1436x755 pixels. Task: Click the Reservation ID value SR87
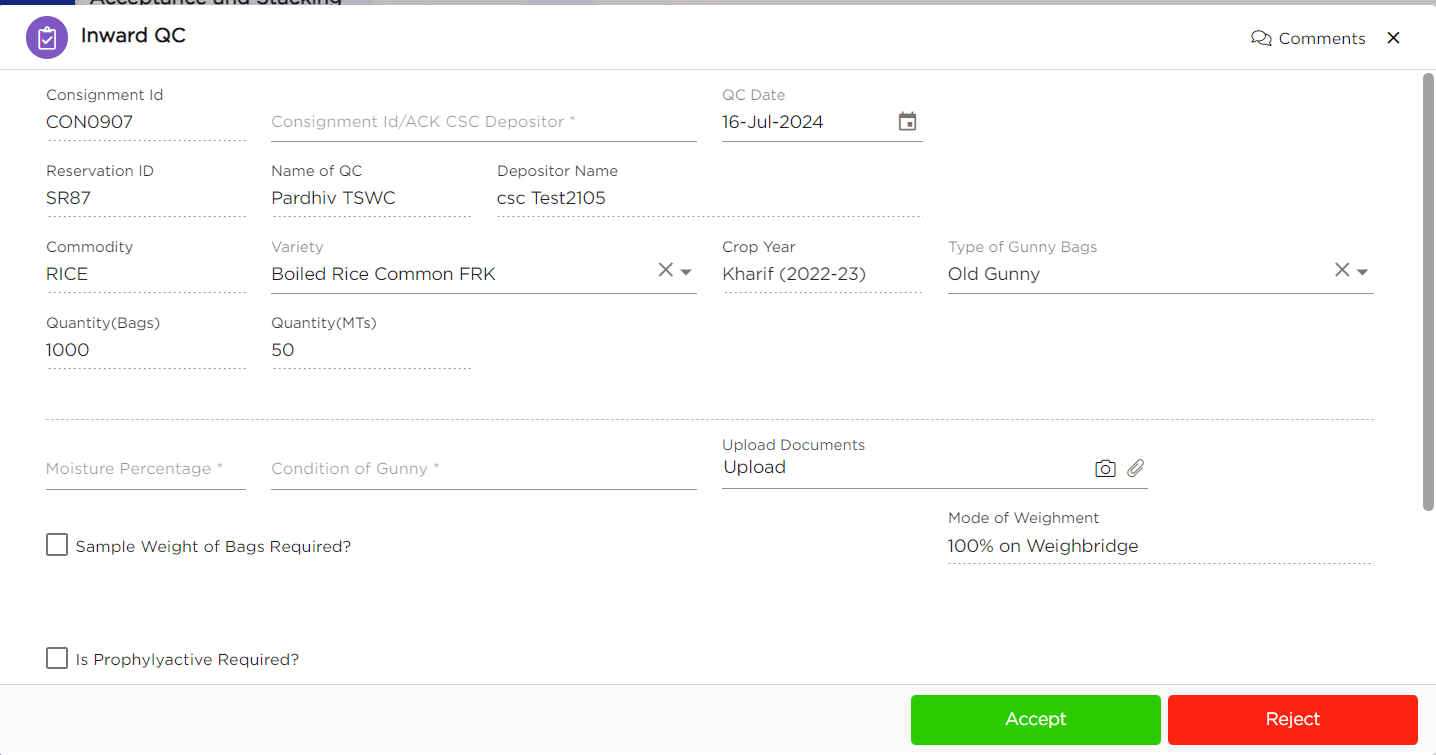pyautogui.click(x=68, y=198)
